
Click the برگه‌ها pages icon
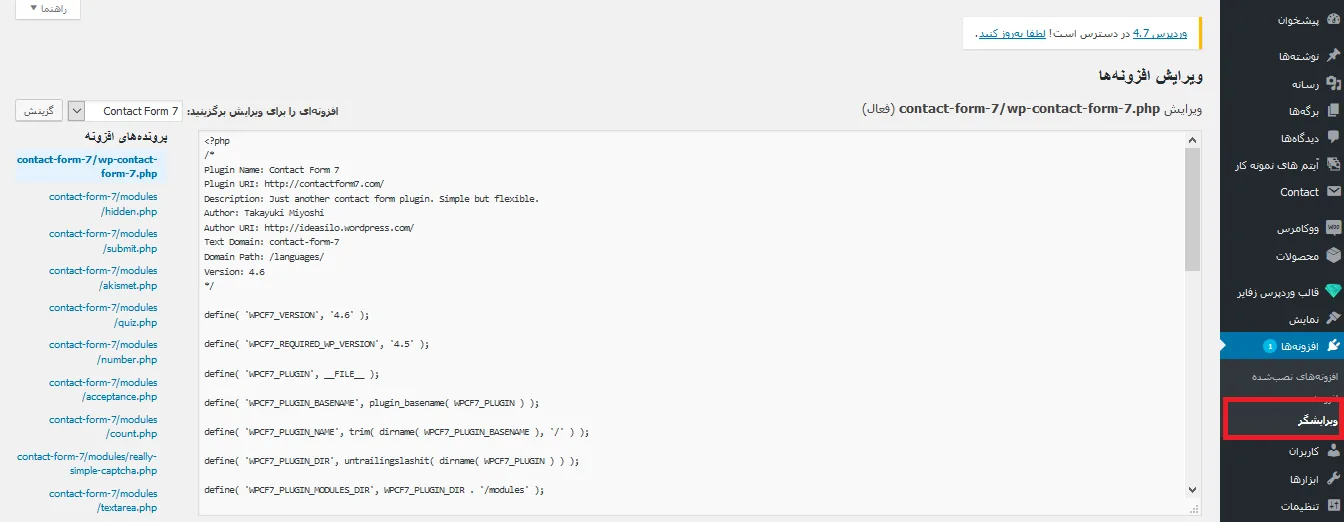(1333, 111)
